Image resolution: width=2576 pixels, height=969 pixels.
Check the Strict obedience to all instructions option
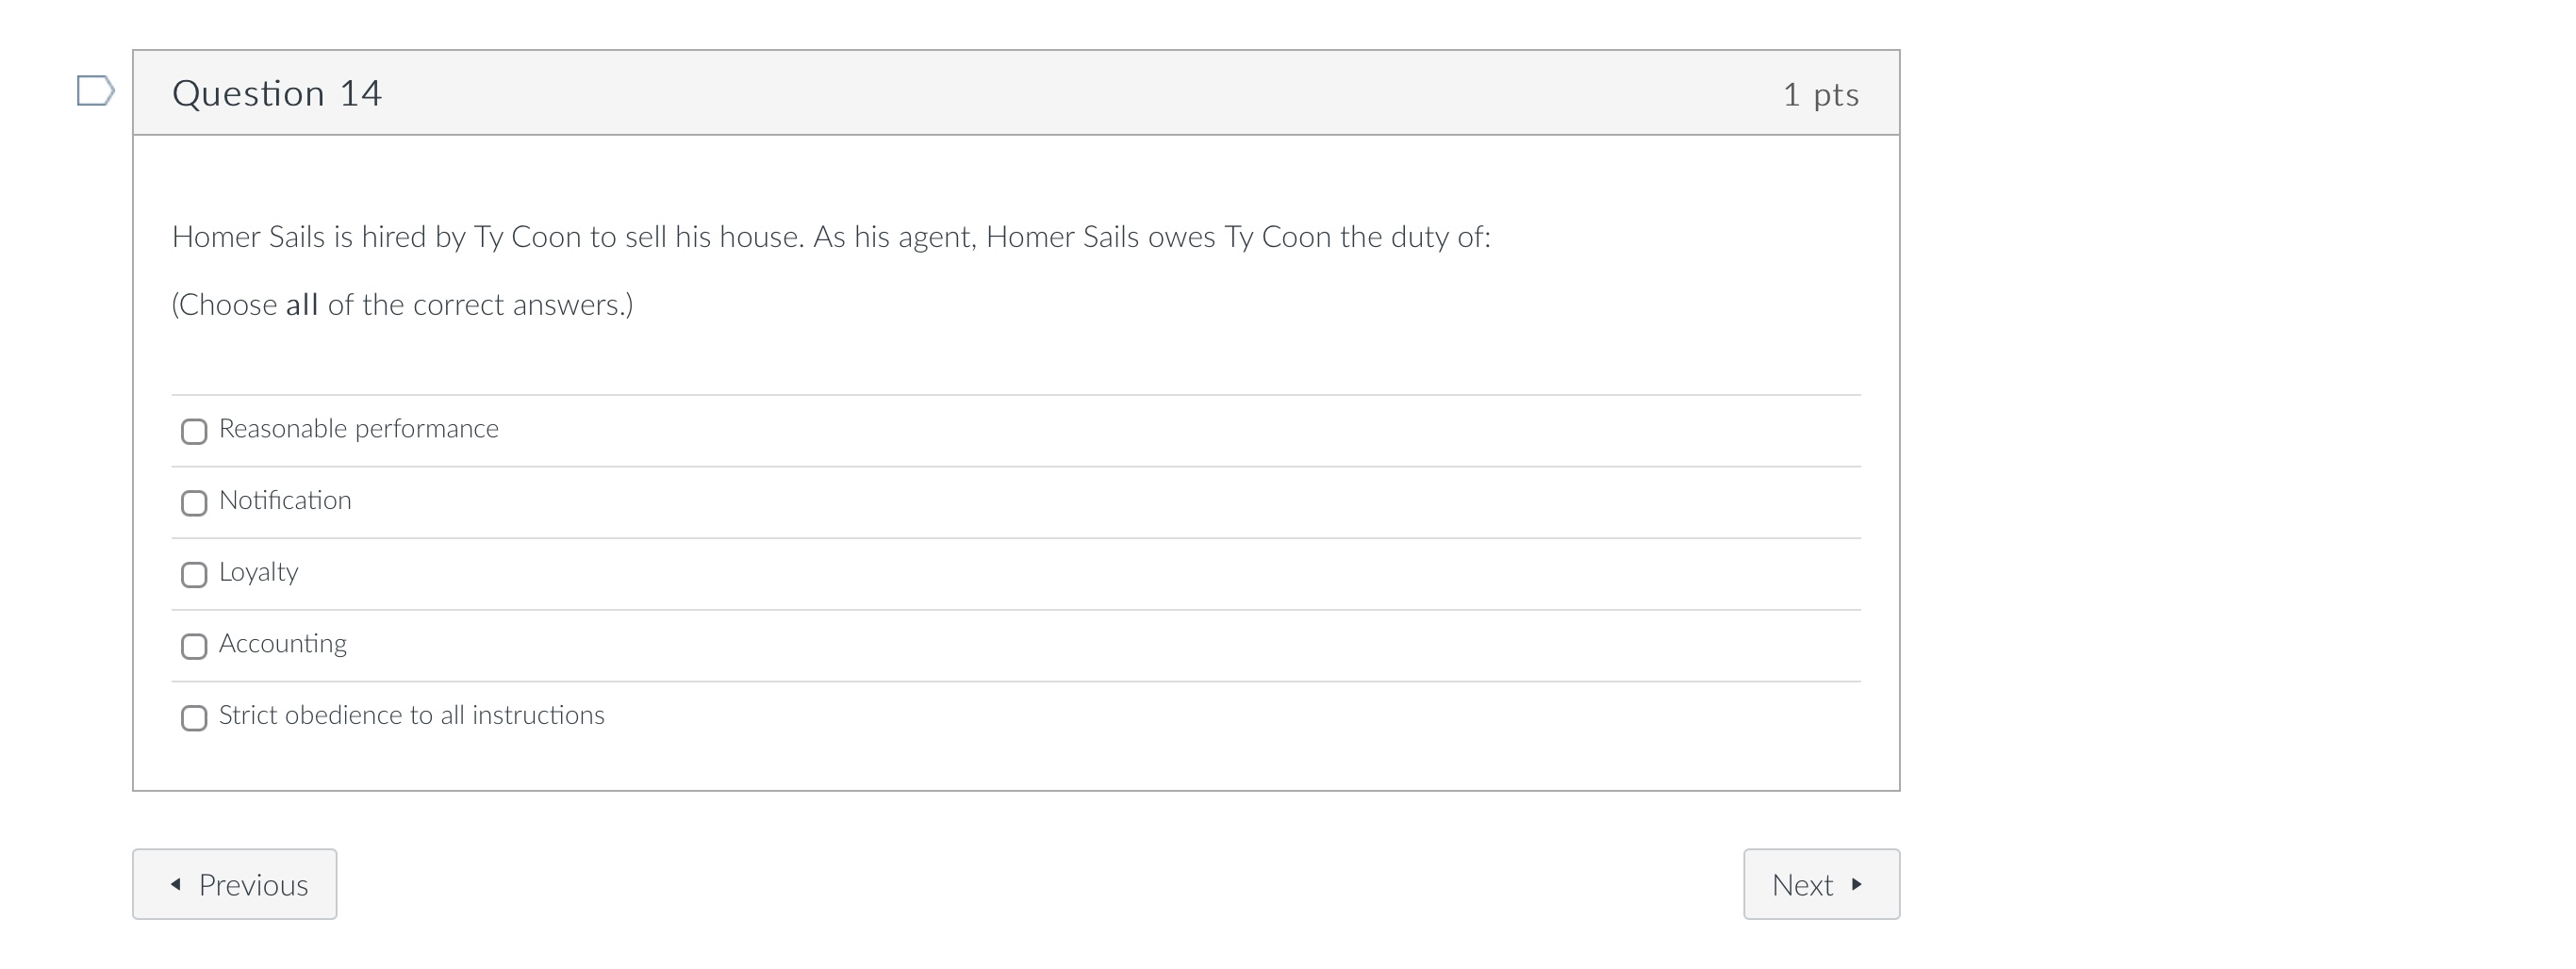(195, 718)
